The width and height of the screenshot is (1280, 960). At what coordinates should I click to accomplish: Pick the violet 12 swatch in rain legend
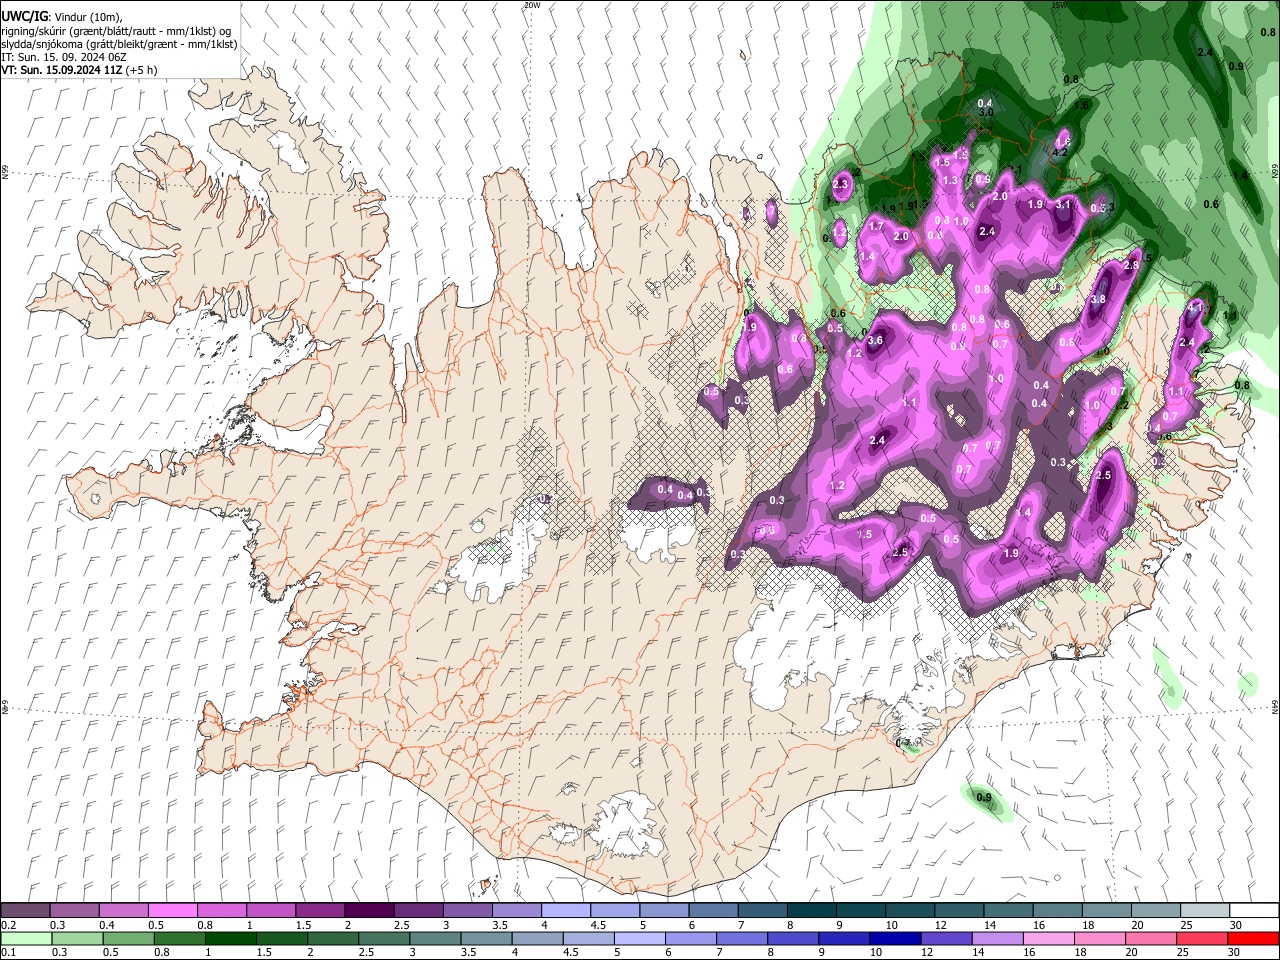(x=946, y=938)
